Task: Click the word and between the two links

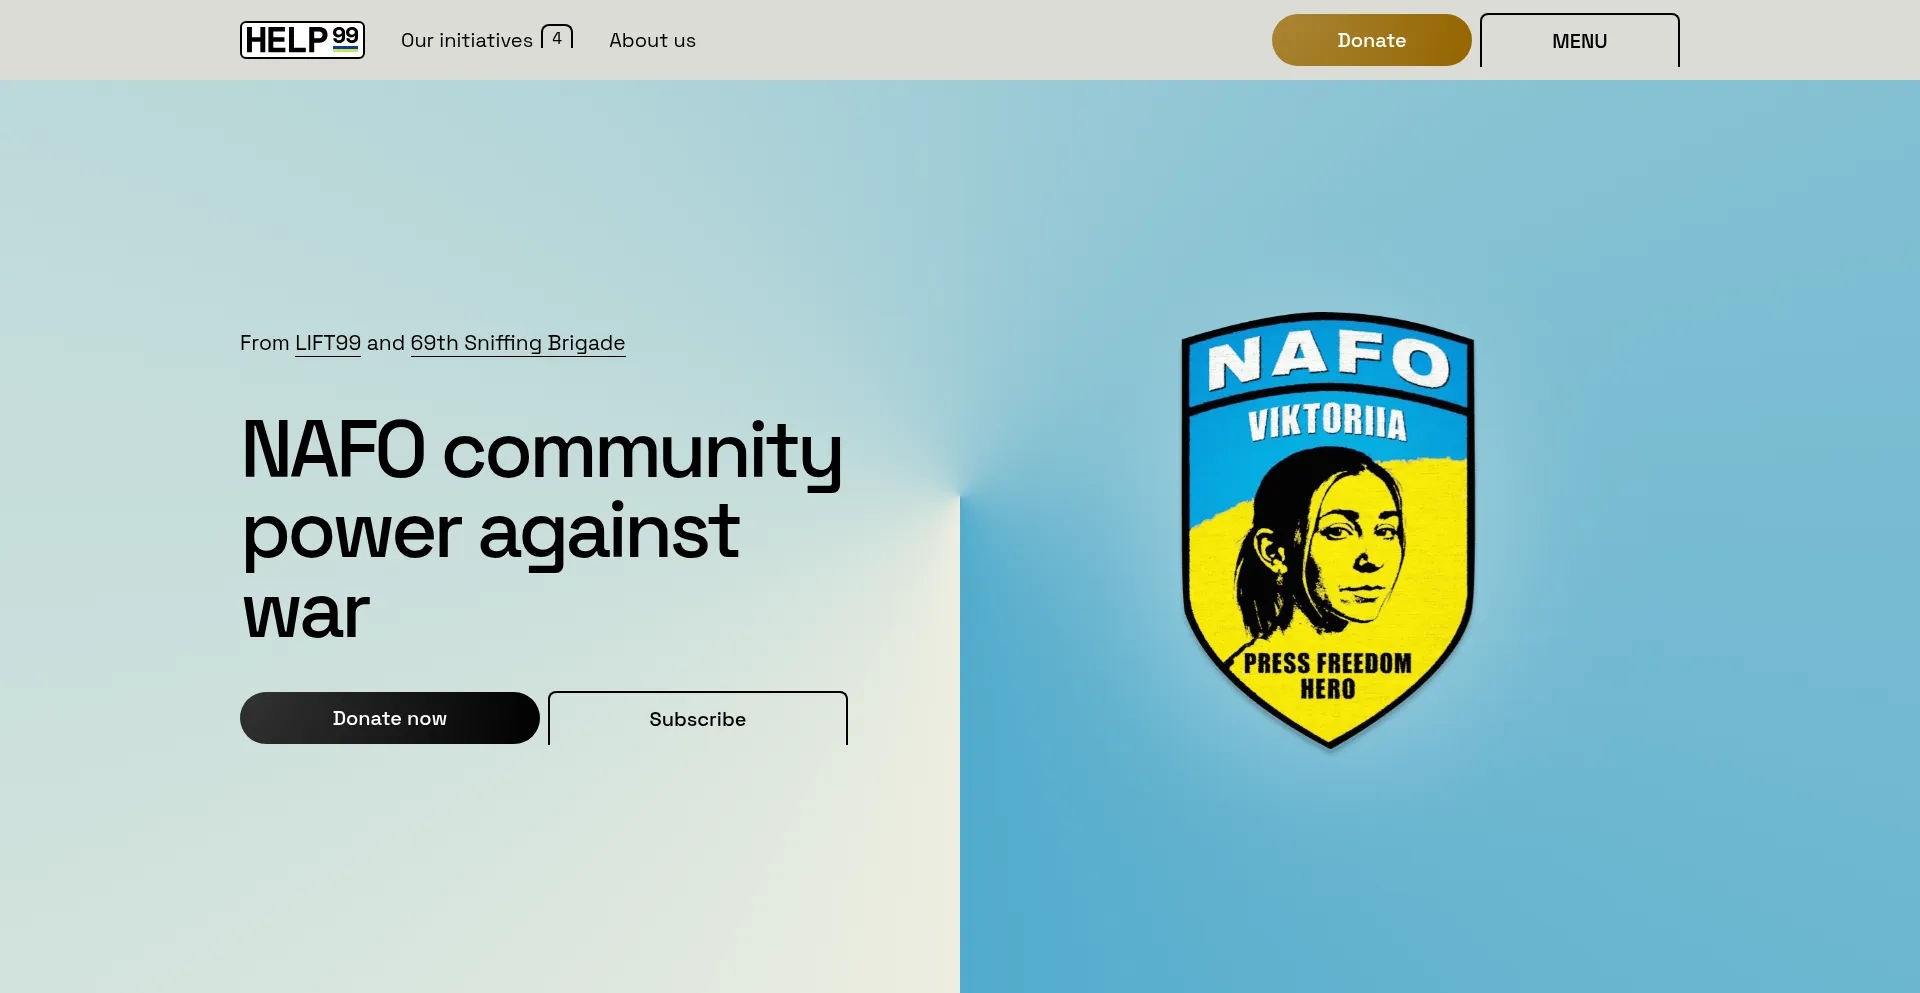Action: 386,343
